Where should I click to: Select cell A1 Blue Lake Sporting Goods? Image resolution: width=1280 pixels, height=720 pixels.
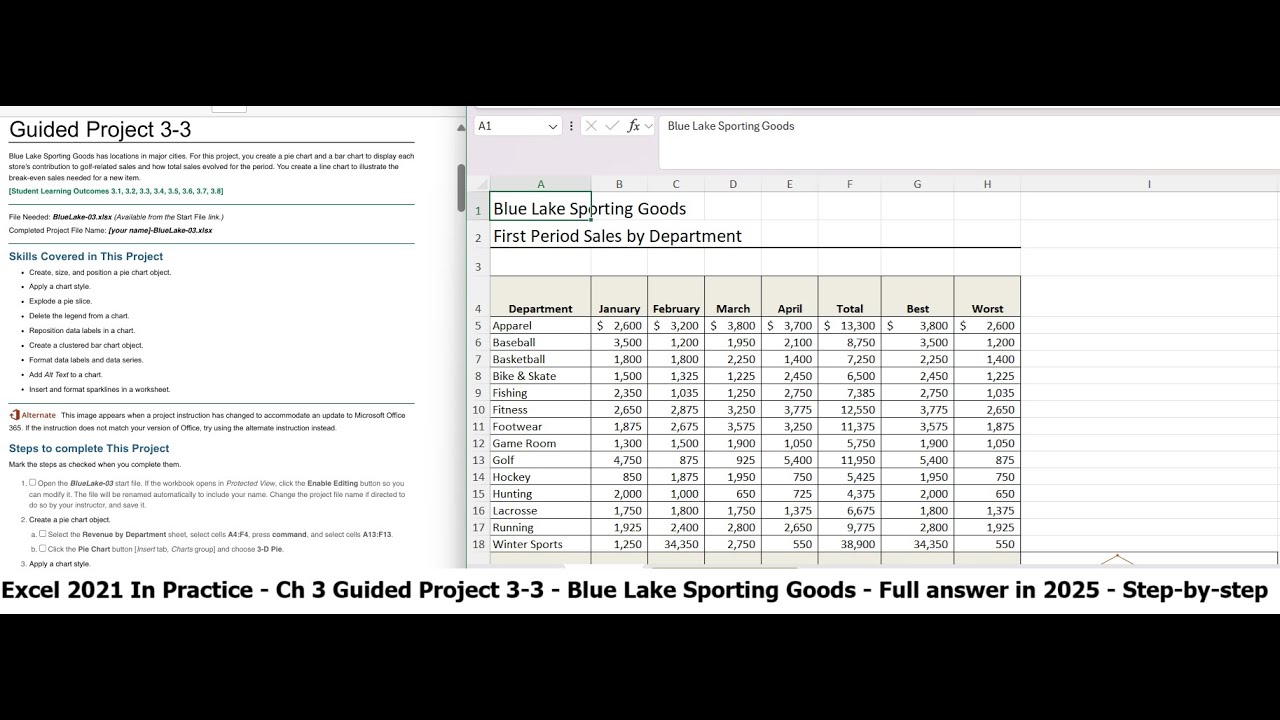pyautogui.click(x=540, y=208)
